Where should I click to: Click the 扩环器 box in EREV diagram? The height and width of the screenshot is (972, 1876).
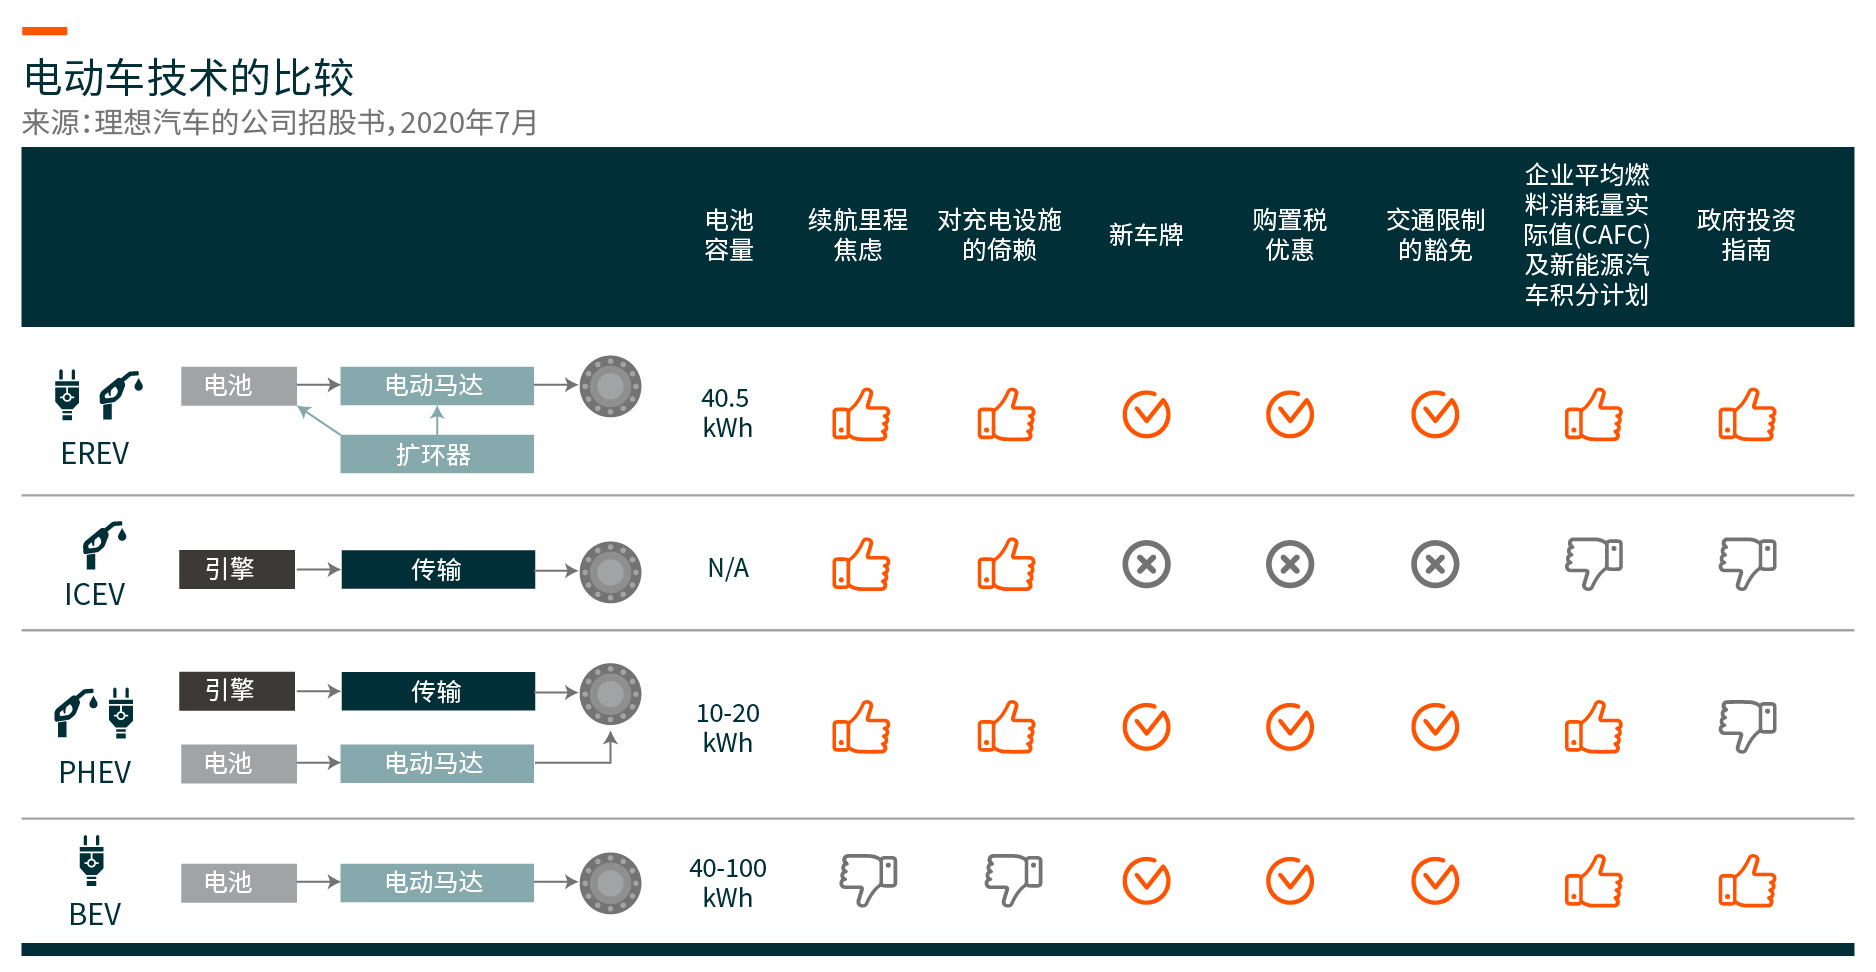coord(437,454)
